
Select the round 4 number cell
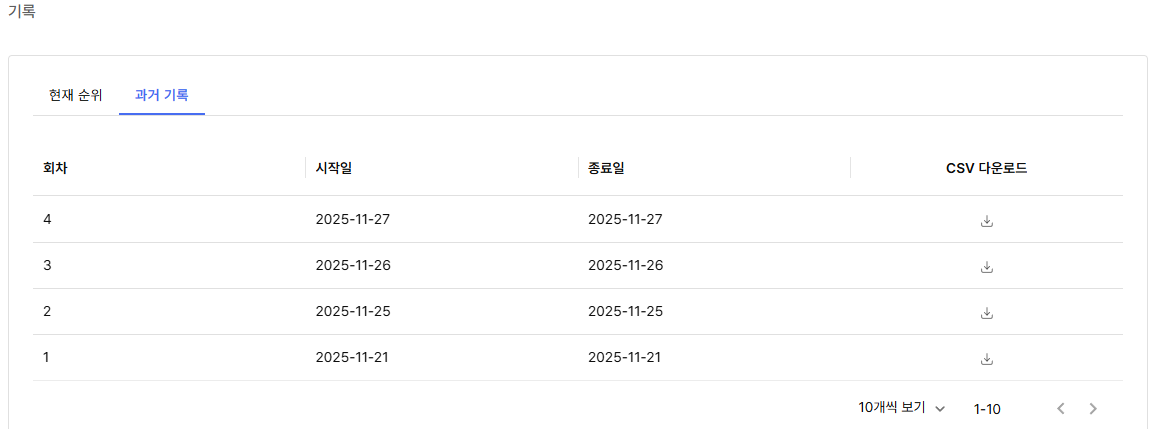point(47,219)
